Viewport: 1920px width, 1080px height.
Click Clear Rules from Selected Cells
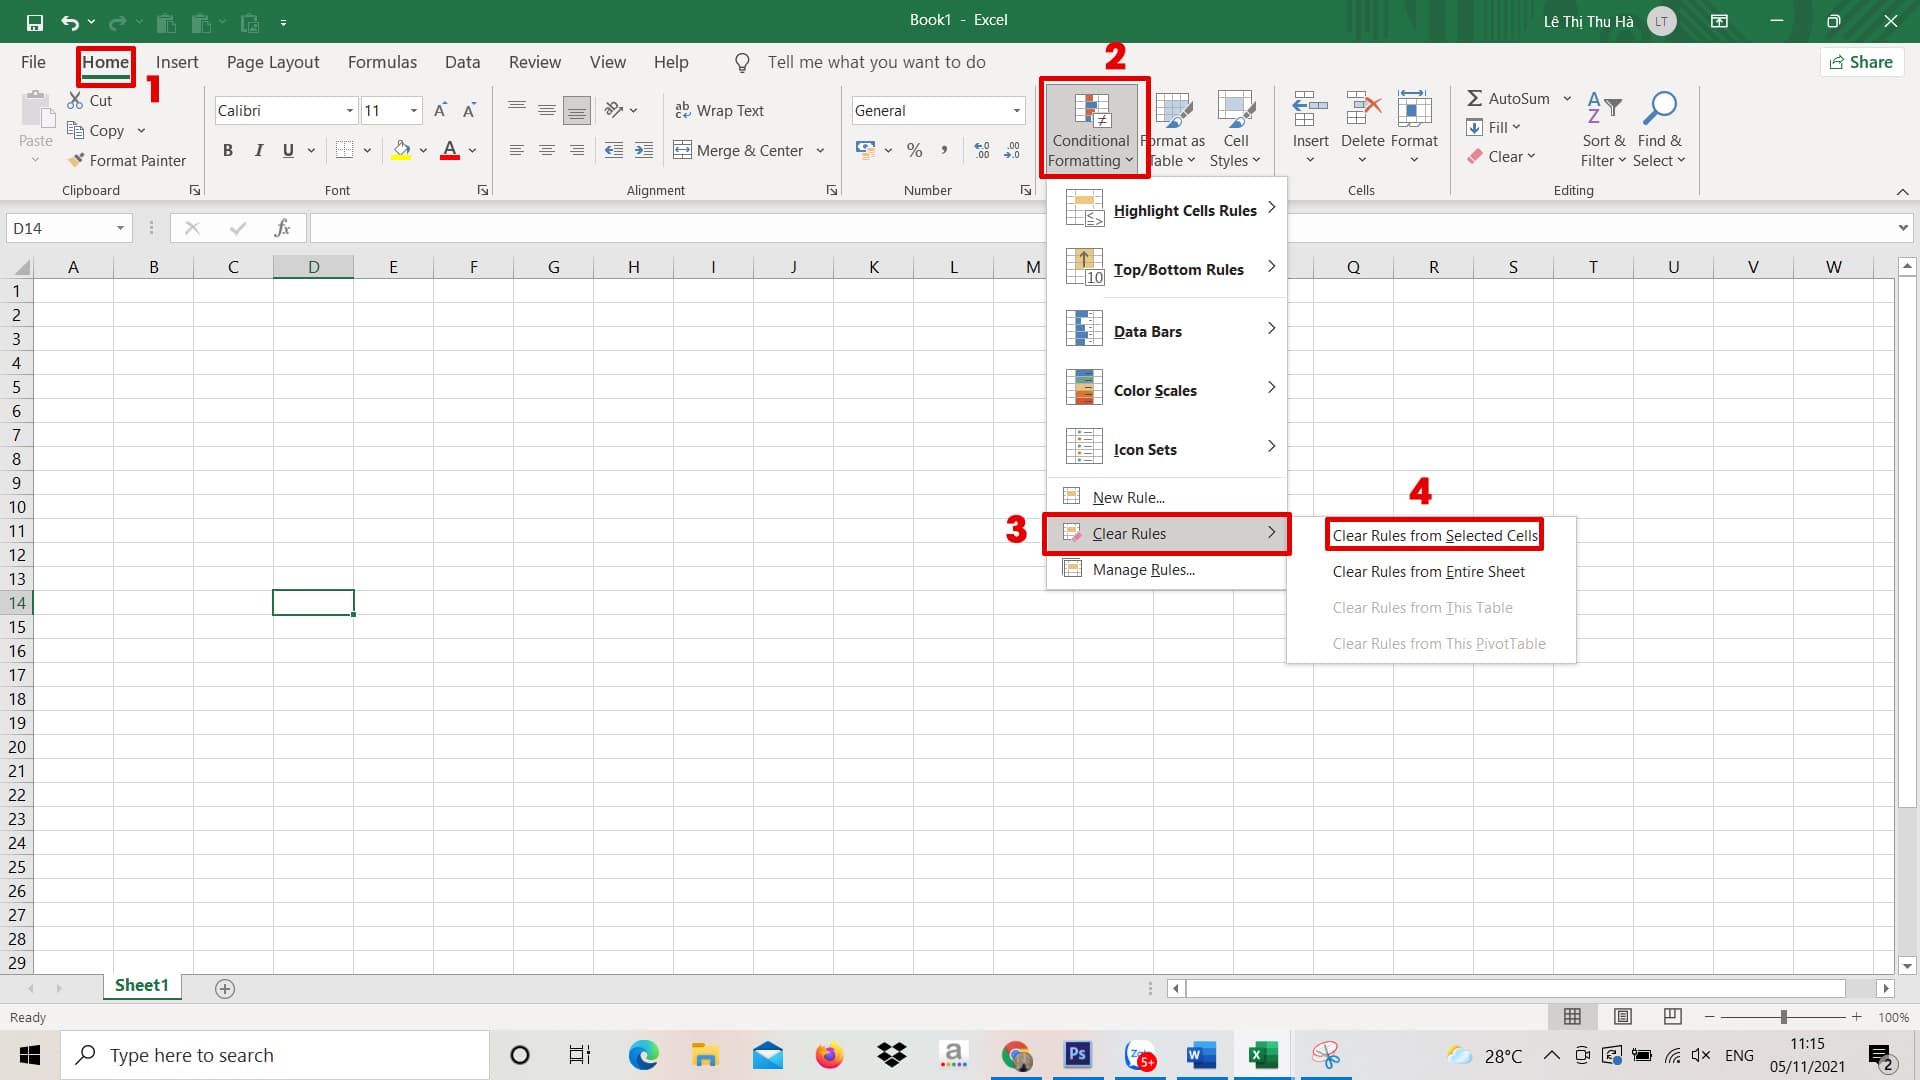1435,534
